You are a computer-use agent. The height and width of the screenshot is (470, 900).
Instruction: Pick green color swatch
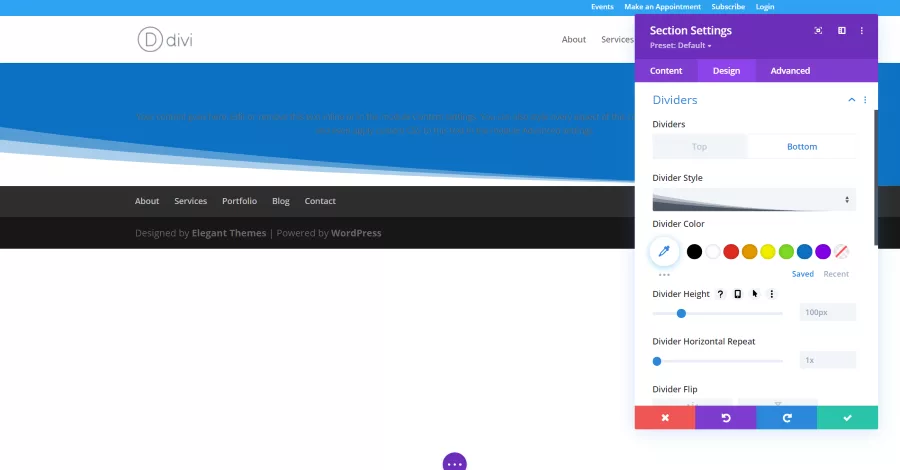click(x=786, y=251)
